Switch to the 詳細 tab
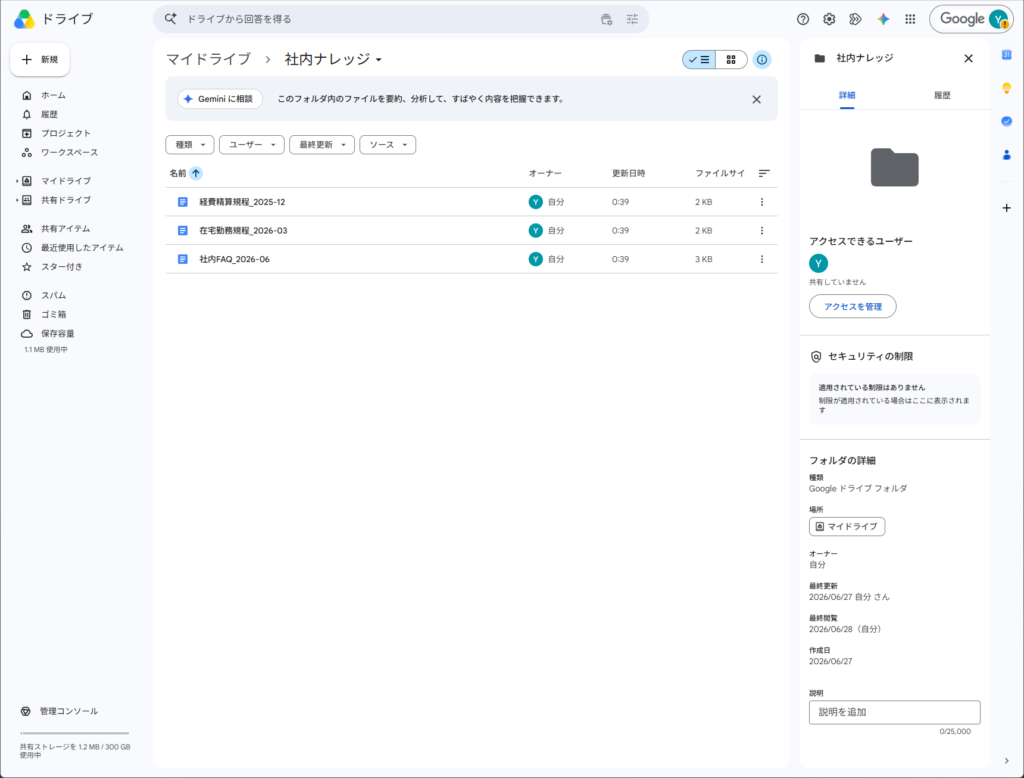 (846, 95)
